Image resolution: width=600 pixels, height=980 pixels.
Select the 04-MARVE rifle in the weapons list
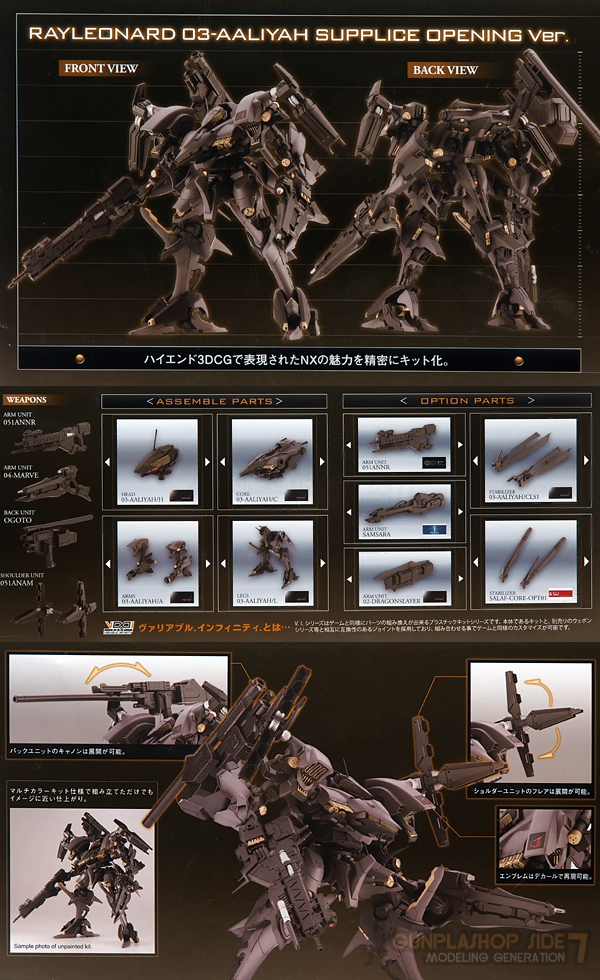54,485
